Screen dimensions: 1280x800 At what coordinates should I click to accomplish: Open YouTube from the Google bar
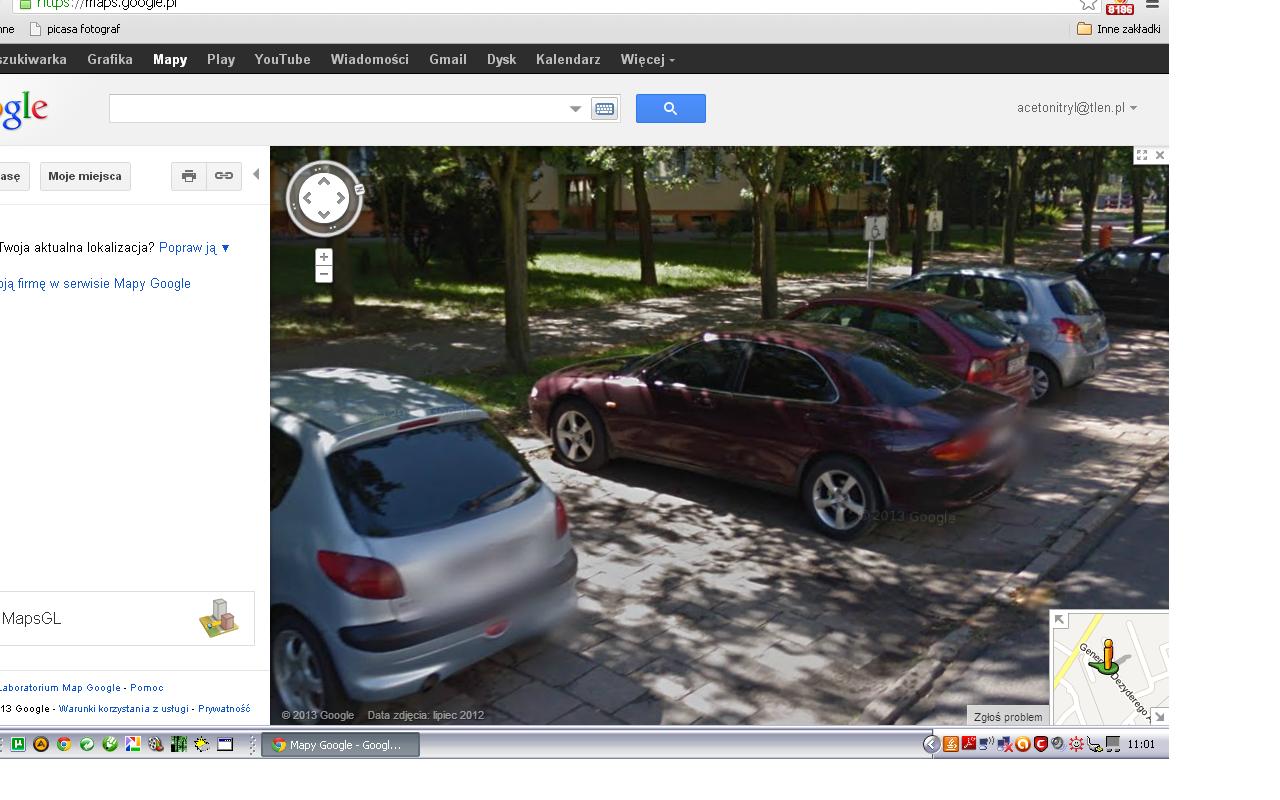282,59
